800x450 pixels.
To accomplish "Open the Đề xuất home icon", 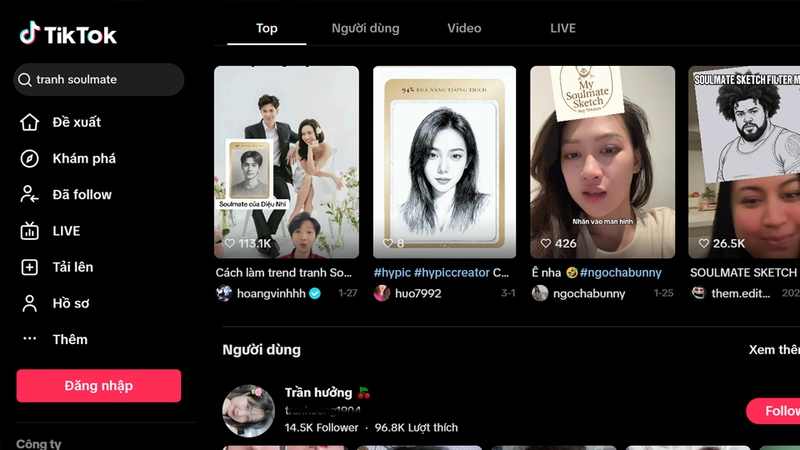I will pos(29,122).
